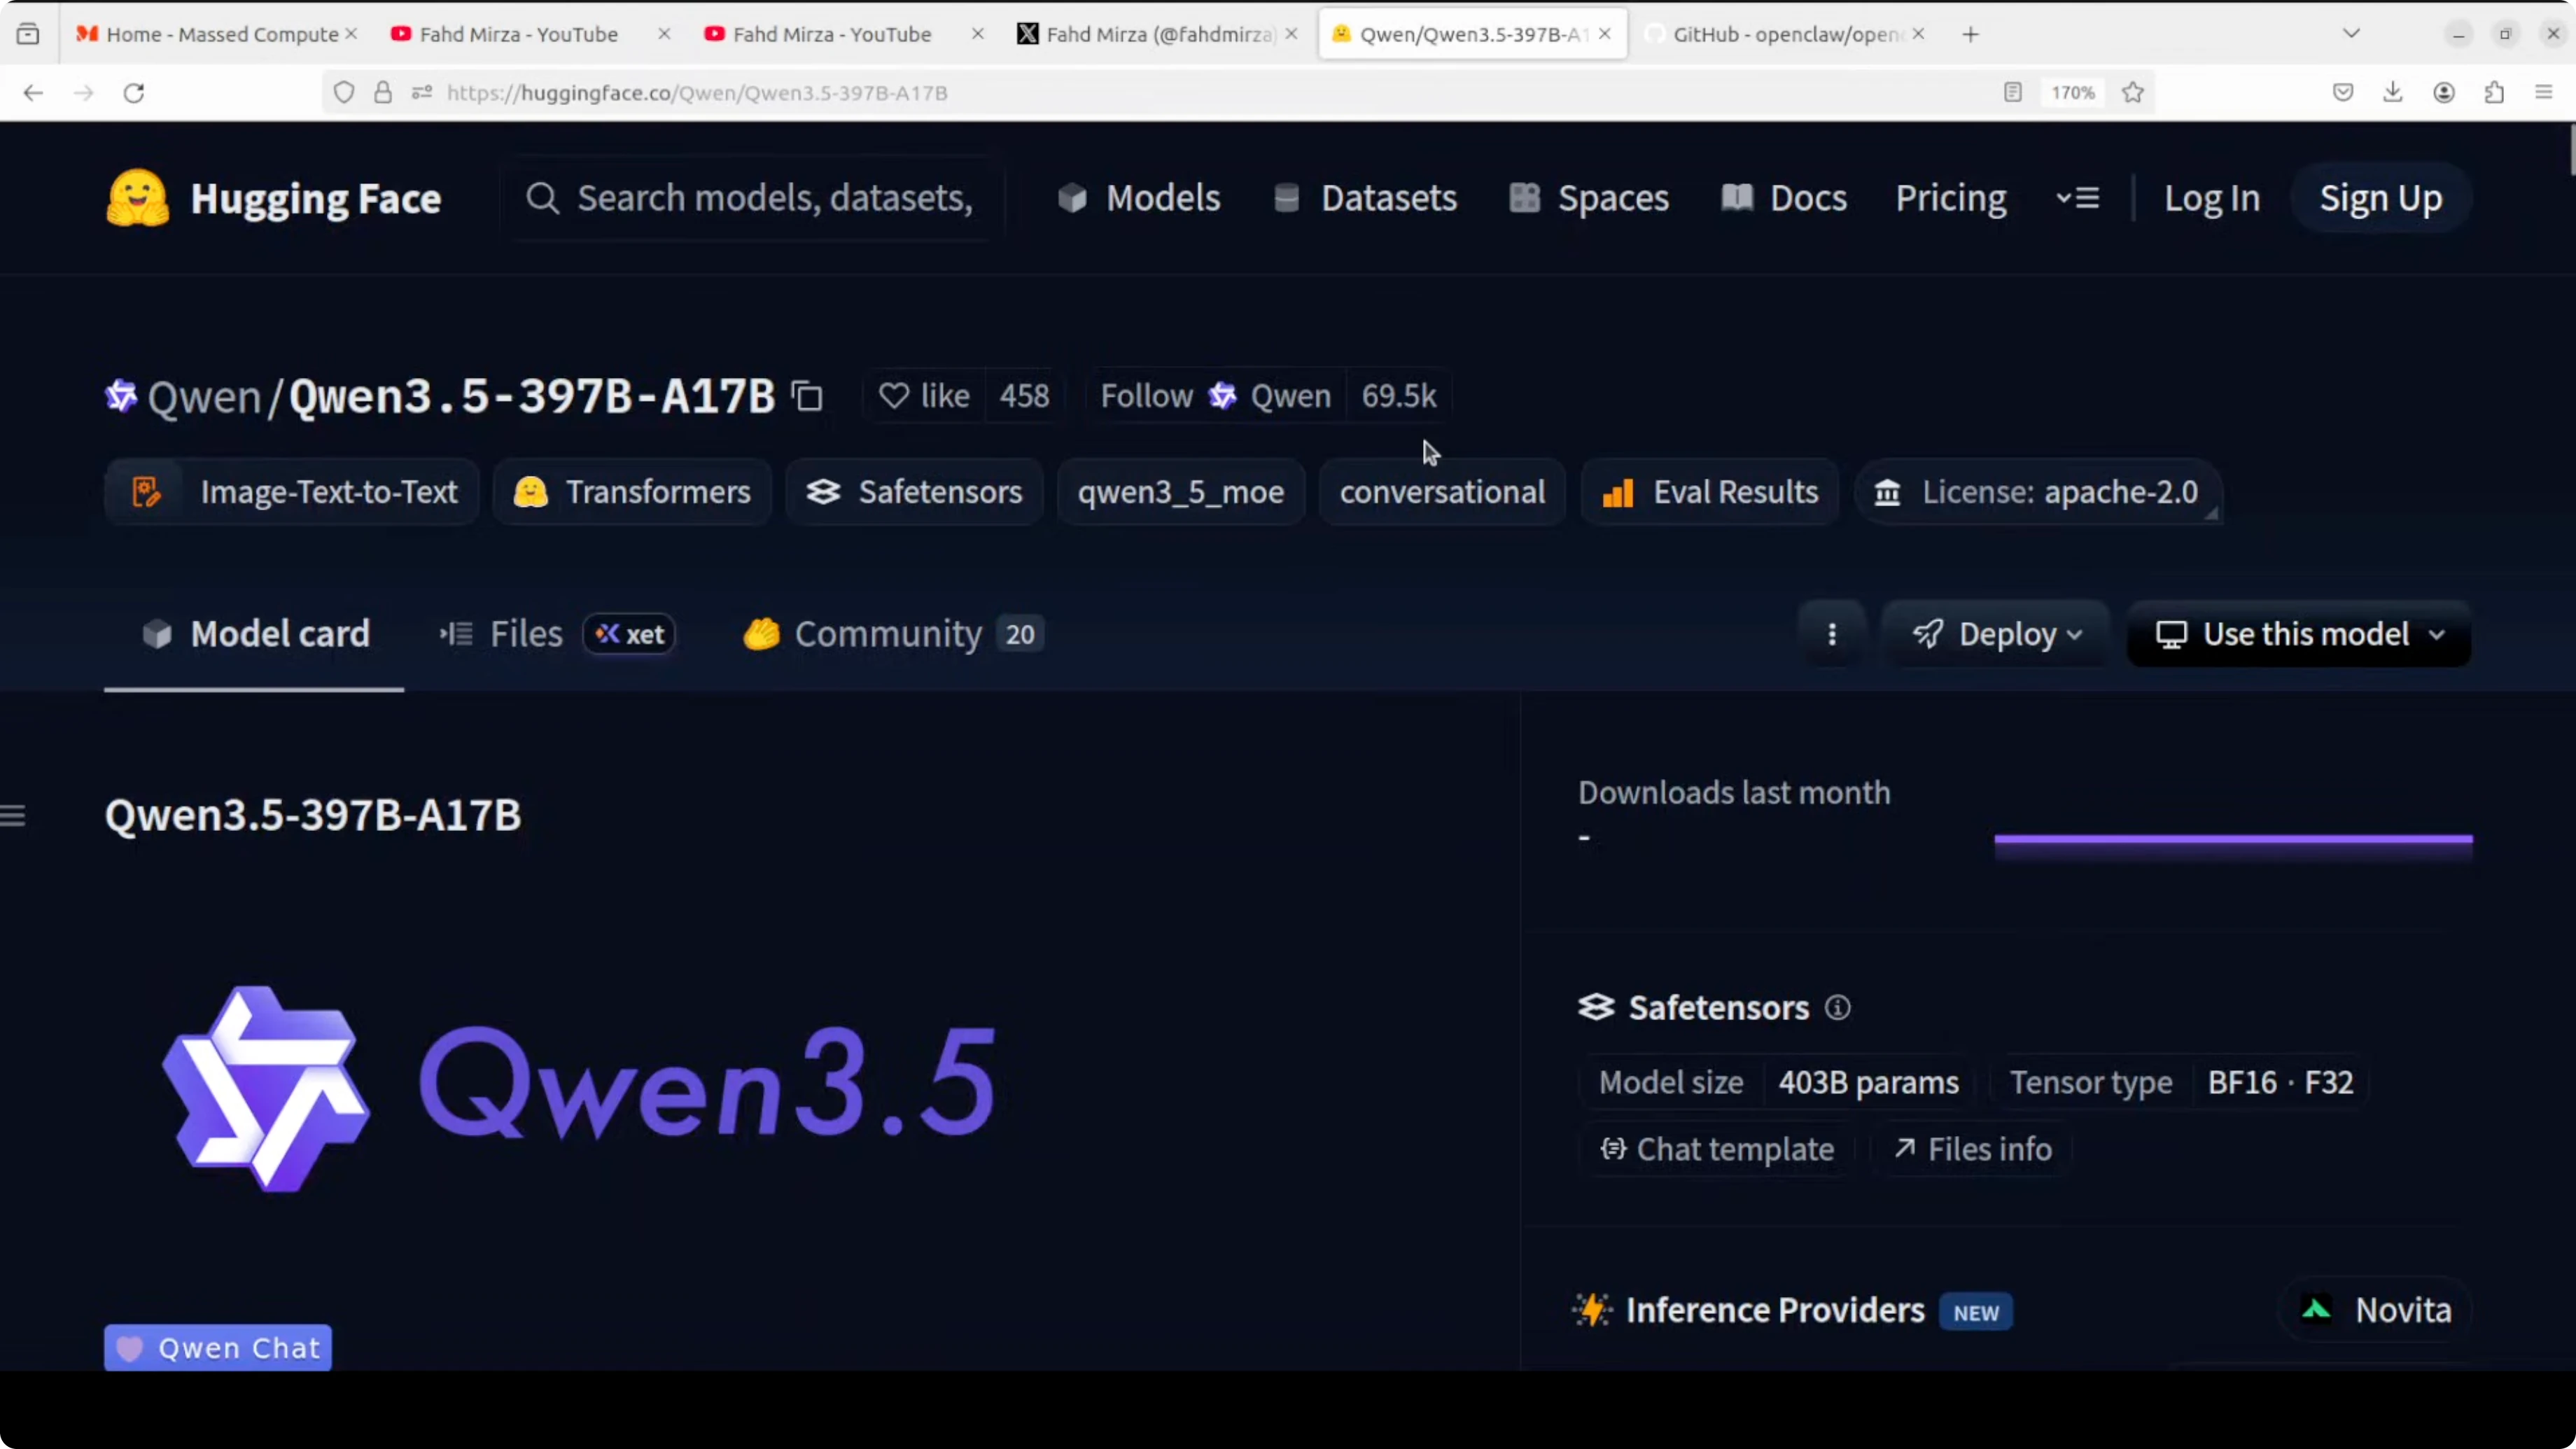Screen dimensions: 2576x1449
Task: Open the Firefox downloads panel
Action: tap(2392, 93)
